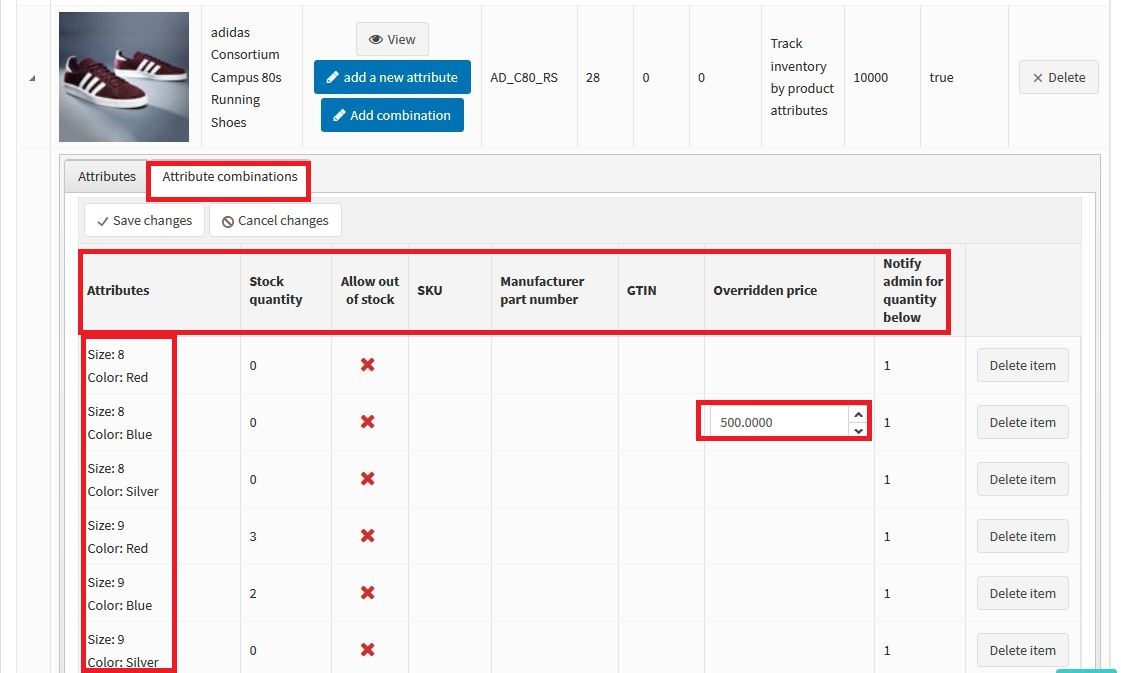
Task: Toggle allow out of stock for Size 8 Blue
Action: coord(367,422)
